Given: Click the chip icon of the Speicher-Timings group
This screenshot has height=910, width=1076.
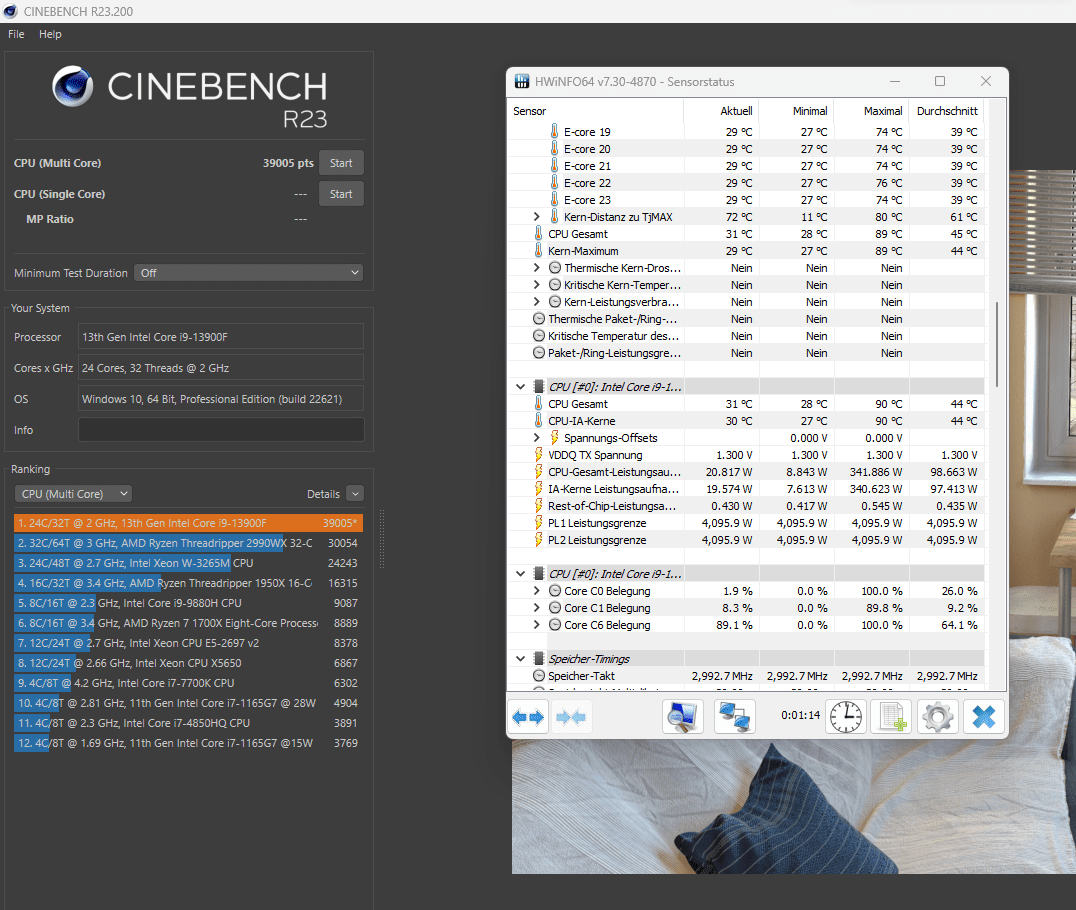Looking at the screenshot, I should pos(539,659).
